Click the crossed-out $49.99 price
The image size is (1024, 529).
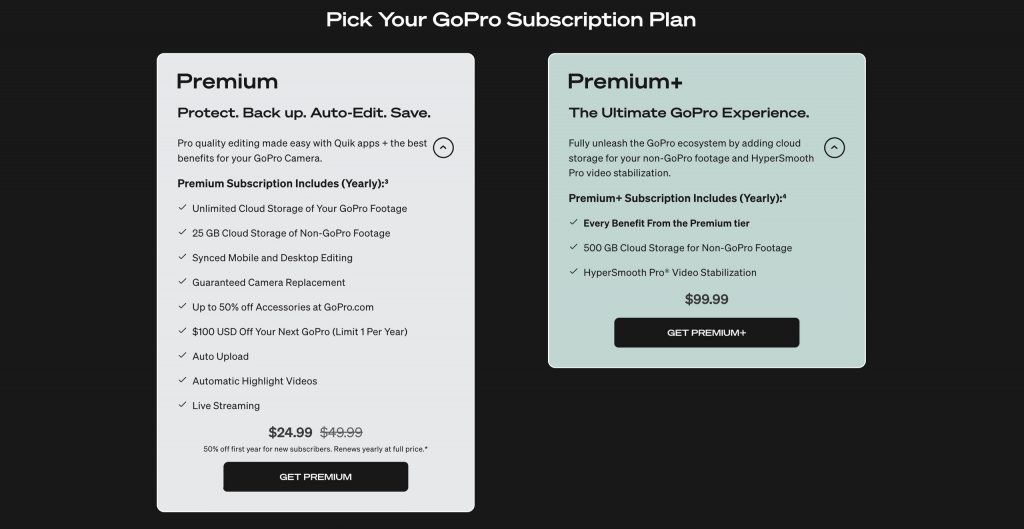coord(341,432)
